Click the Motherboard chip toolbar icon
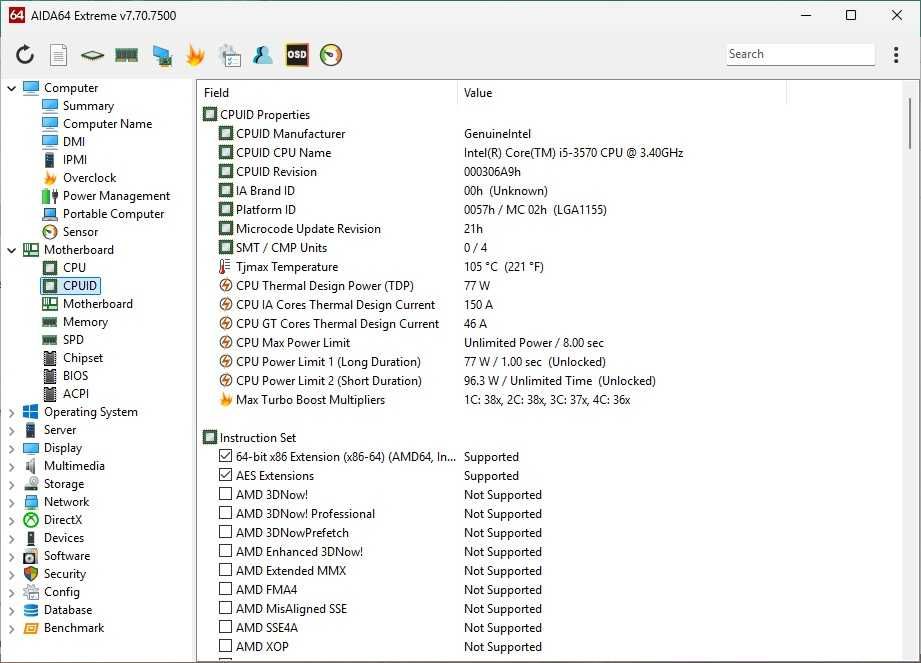The image size is (921, 663). pyautogui.click(x=92, y=55)
